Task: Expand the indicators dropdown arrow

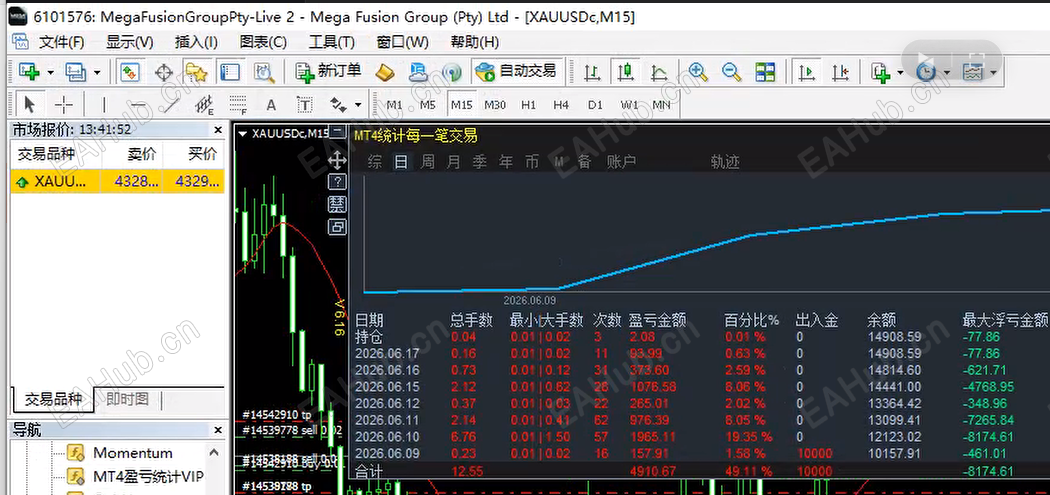Action: click(x=900, y=72)
